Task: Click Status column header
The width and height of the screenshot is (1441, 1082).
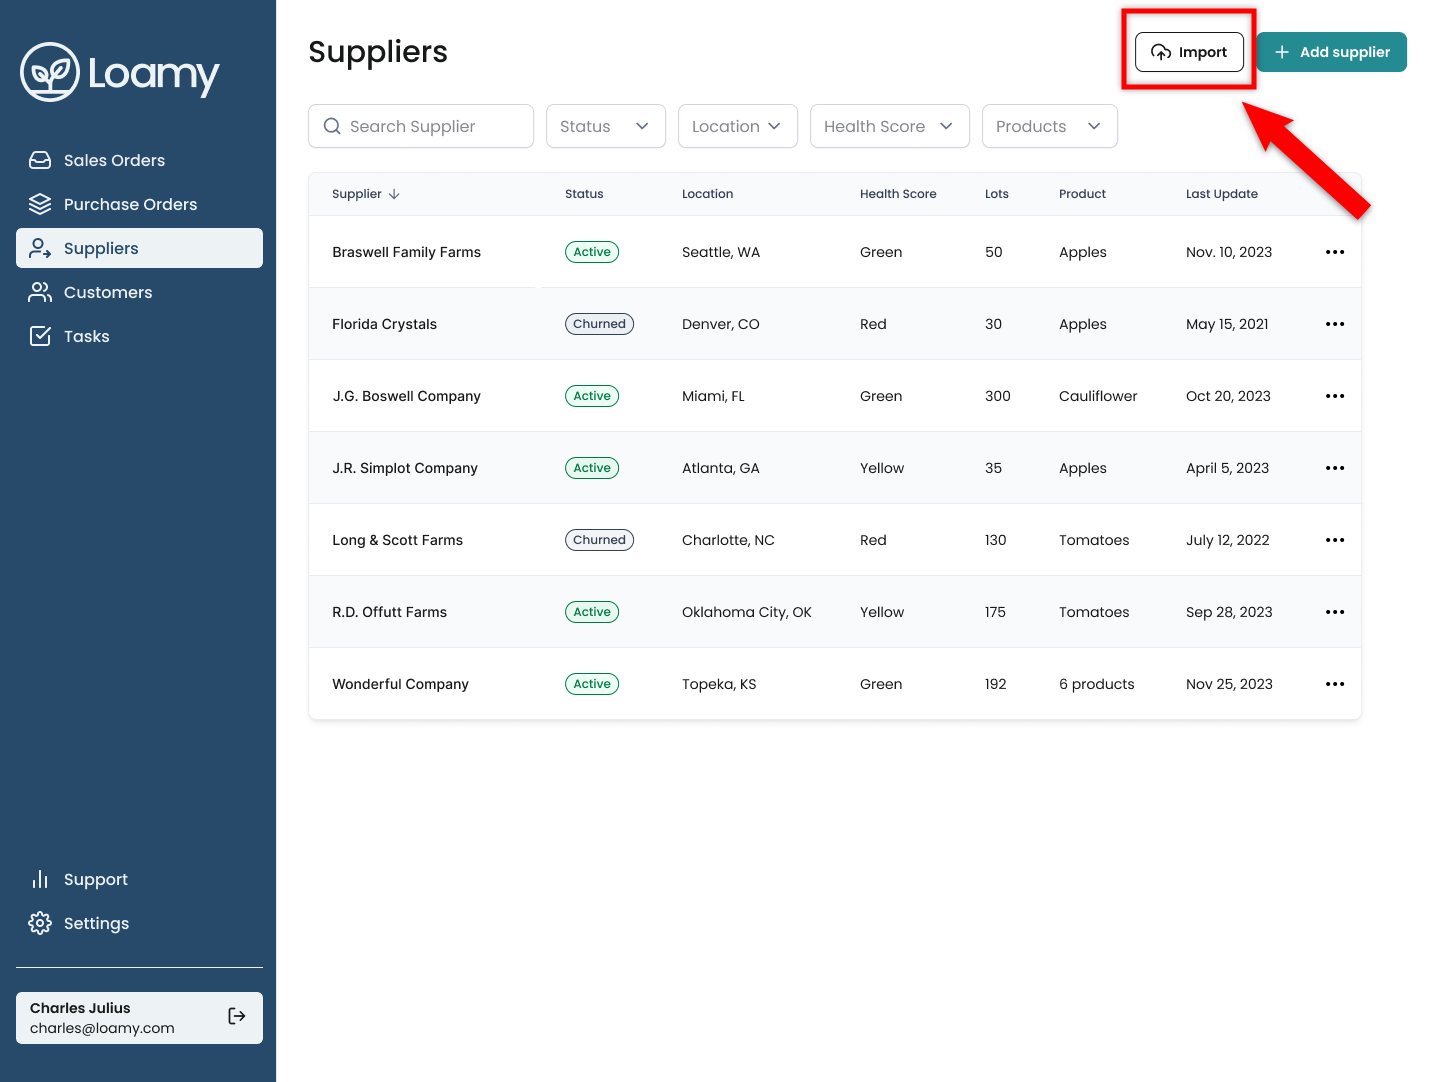Action: (584, 194)
